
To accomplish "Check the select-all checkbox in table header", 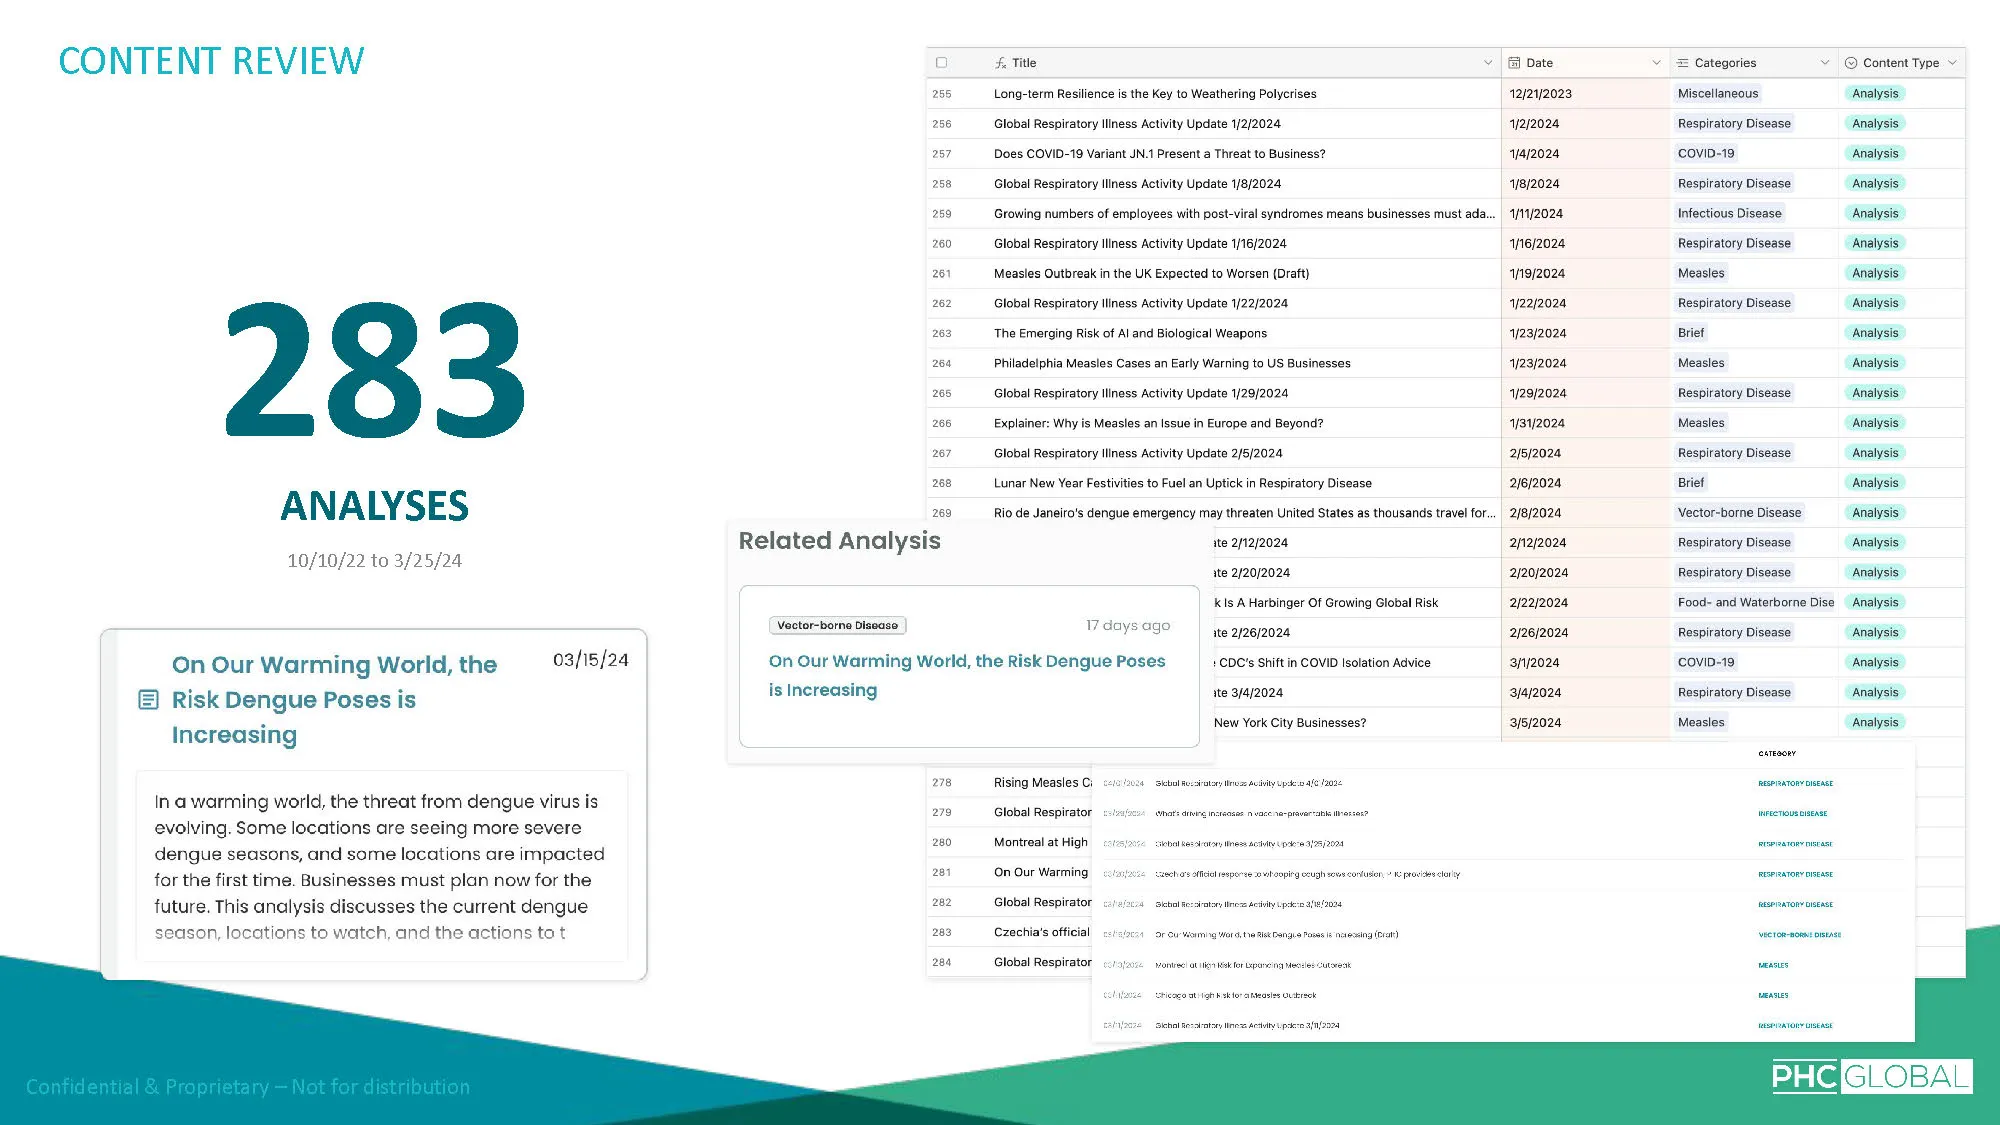I will point(941,62).
